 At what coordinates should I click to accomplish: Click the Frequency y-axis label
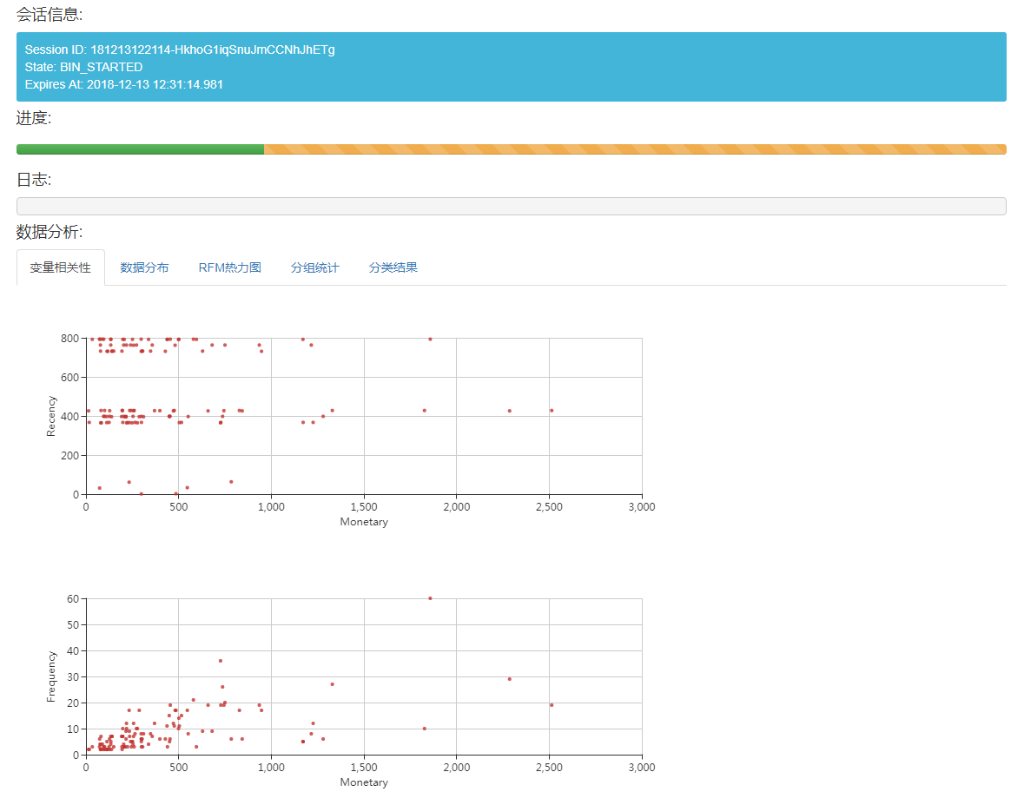pyautogui.click(x=51, y=677)
